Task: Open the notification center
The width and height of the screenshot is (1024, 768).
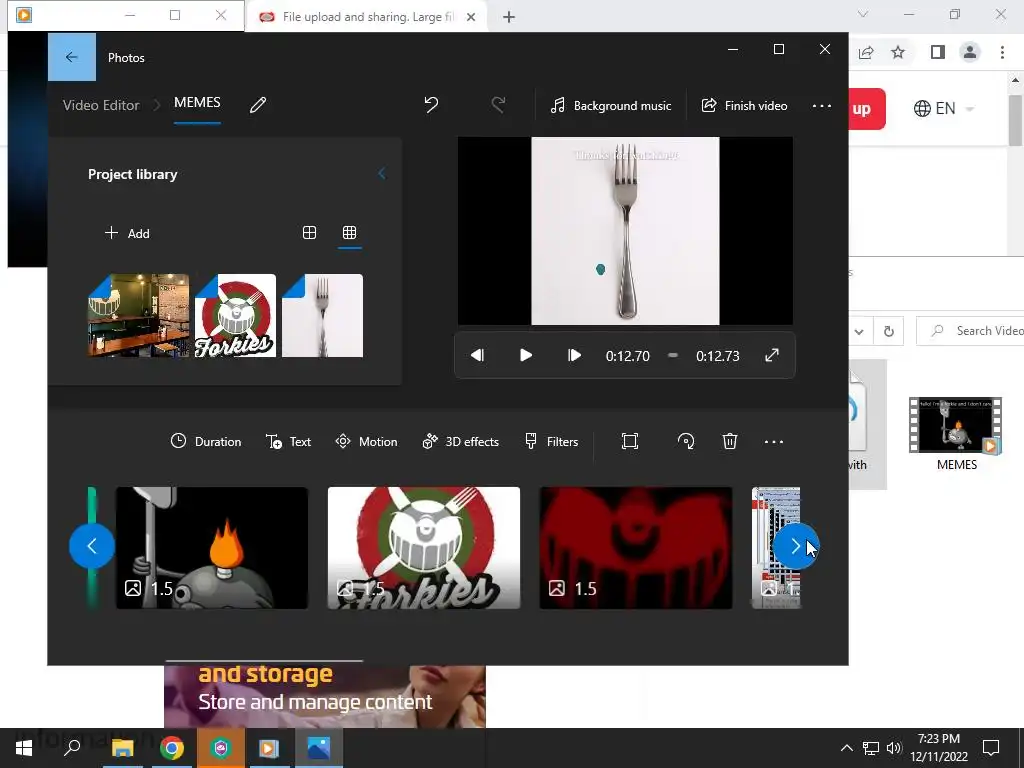Action: pyautogui.click(x=991, y=748)
